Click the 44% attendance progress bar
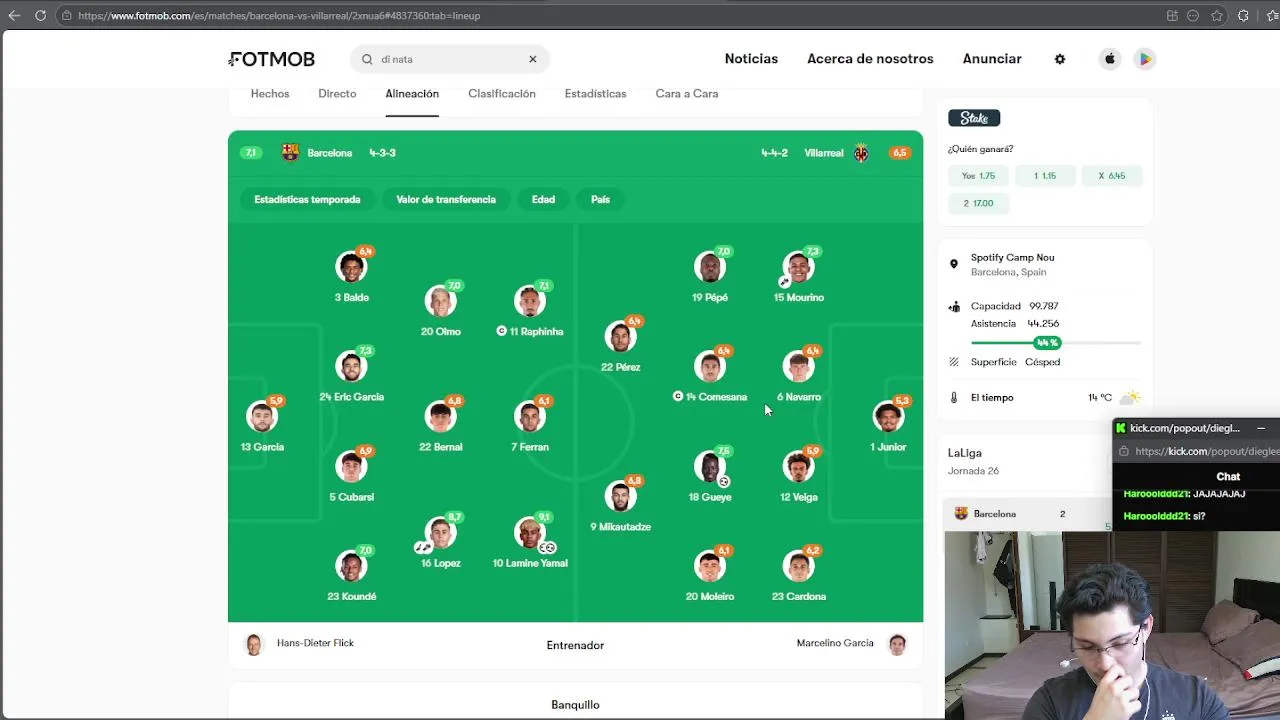 tap(1055, 343)
